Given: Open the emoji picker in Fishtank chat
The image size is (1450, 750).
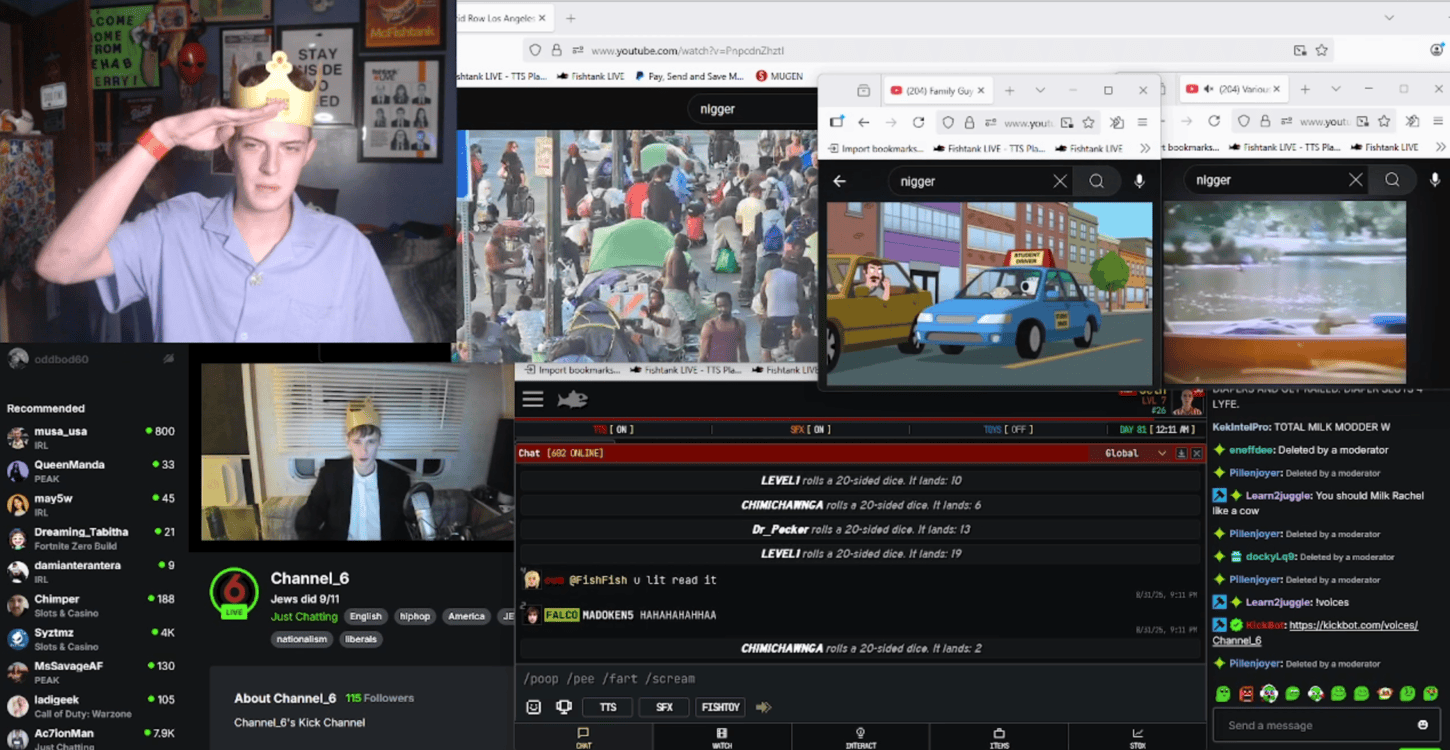Looking at the screenshot, I should tap(534, 707).
